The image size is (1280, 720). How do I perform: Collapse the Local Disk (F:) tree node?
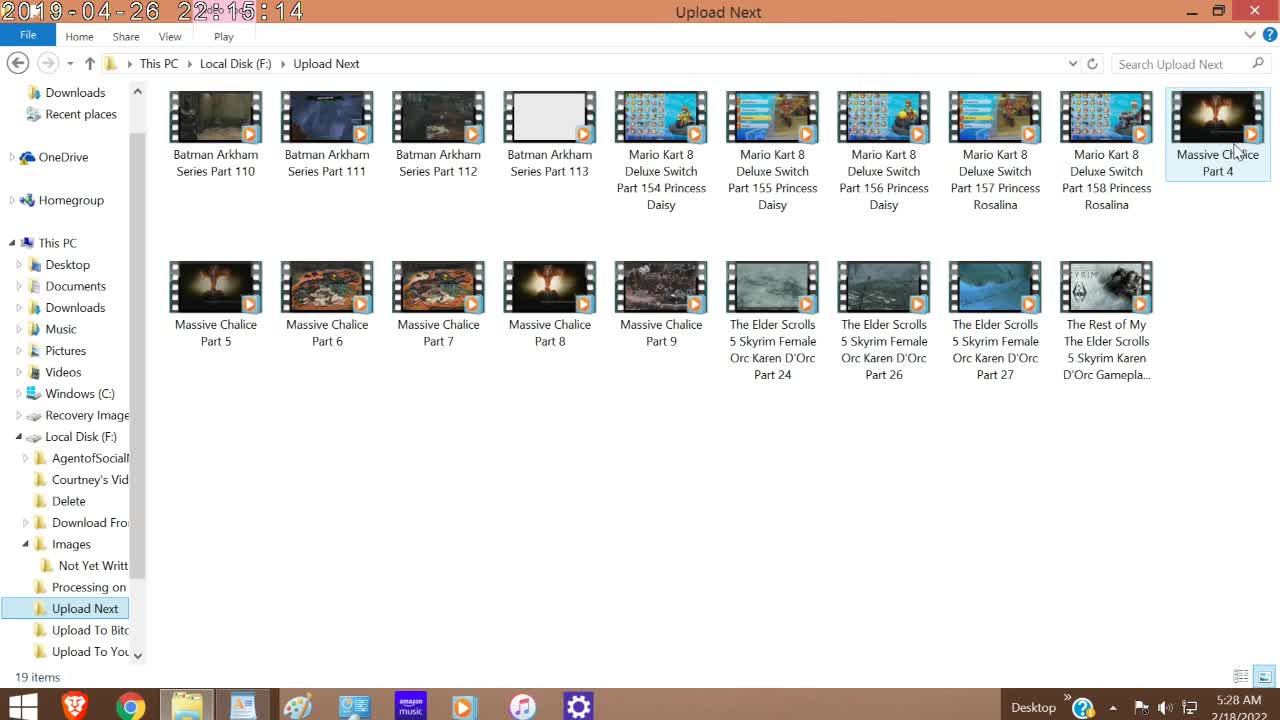point(19,437)
